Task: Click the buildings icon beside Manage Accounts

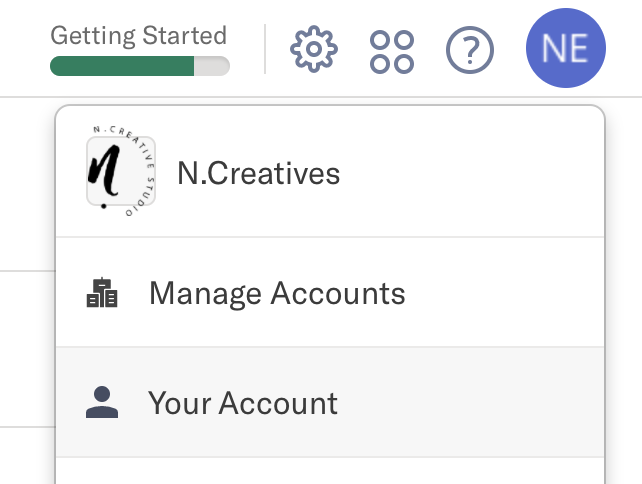Action: point(102,292)
